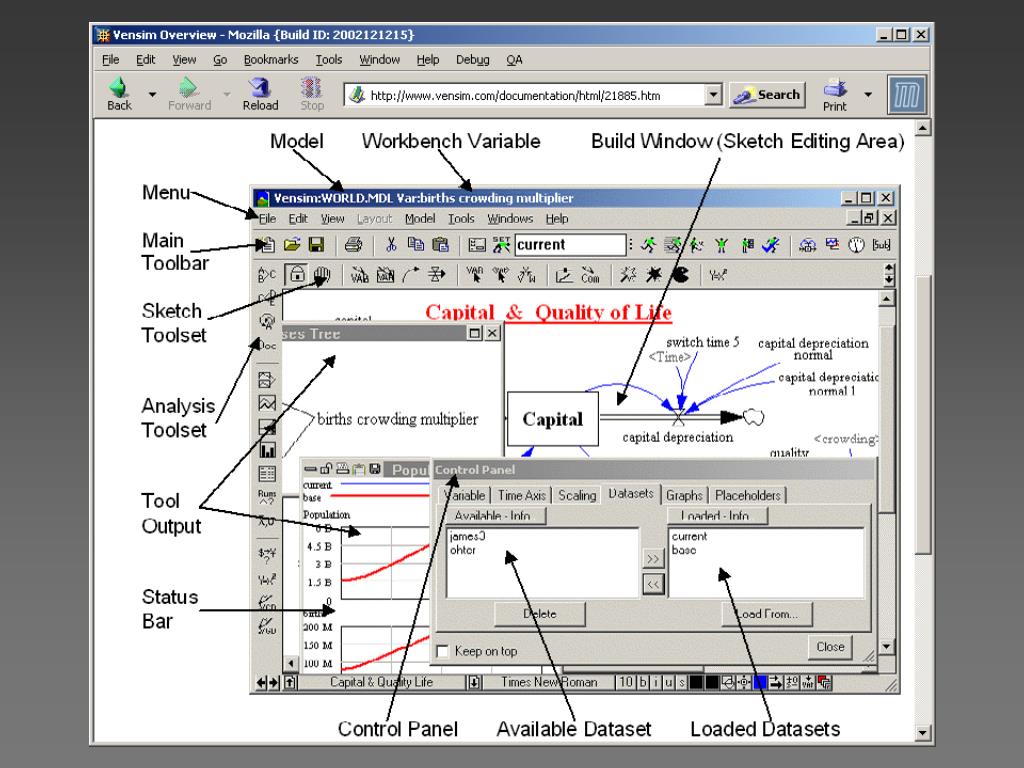Click Mozilla Reload toolbar button
This screenshot has height=768, width=1024.
(x=260, y=93)
